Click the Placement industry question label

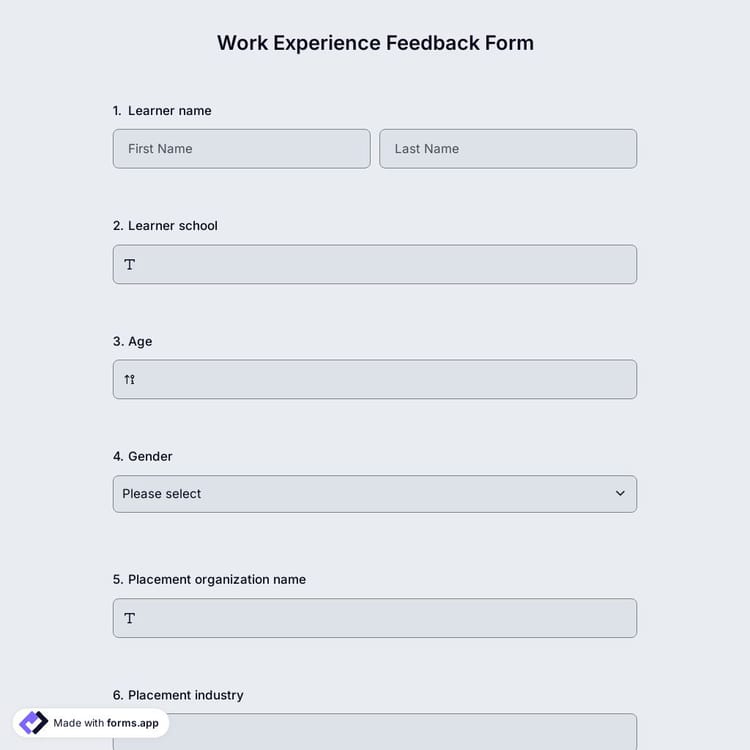pyautogui.click(x=185, y=695)
